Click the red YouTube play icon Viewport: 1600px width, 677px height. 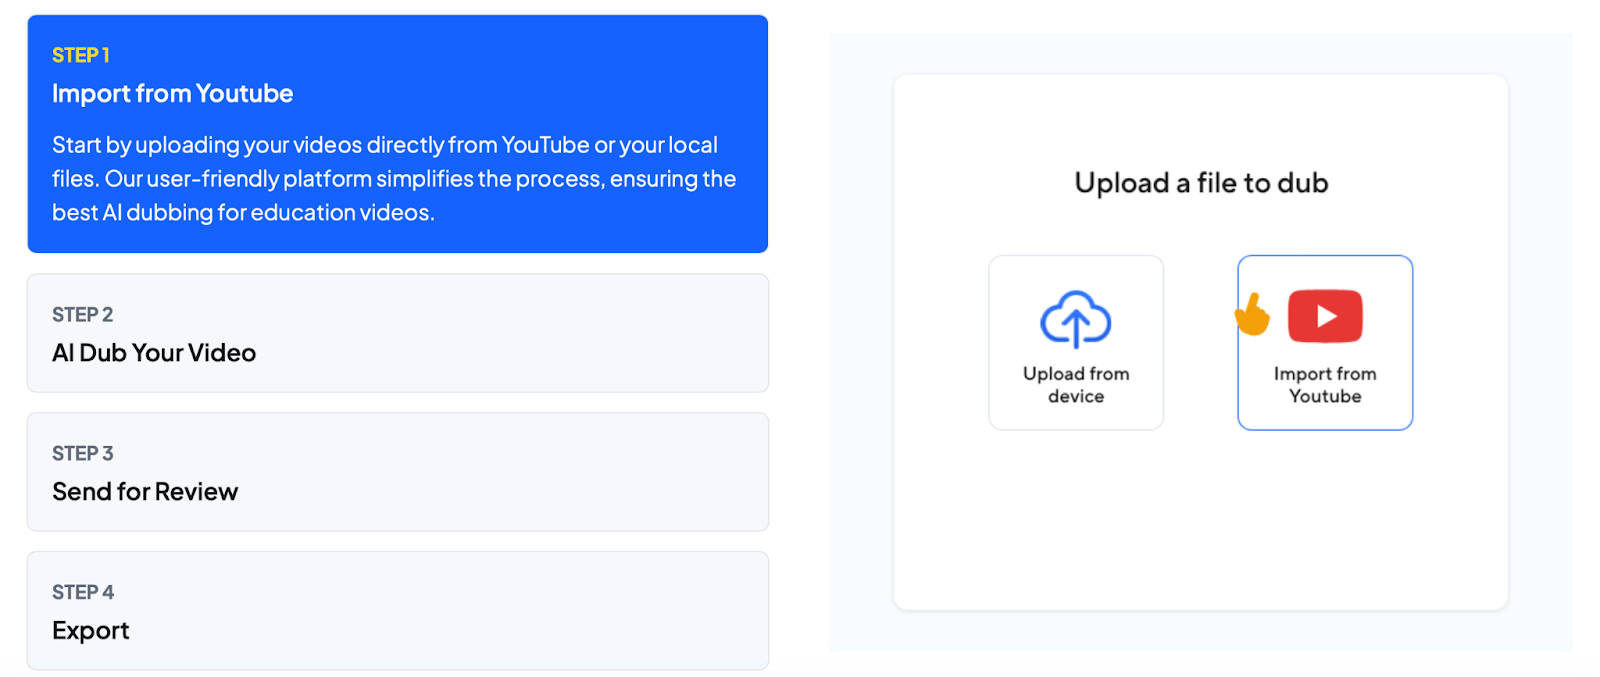coord(1325,316)
